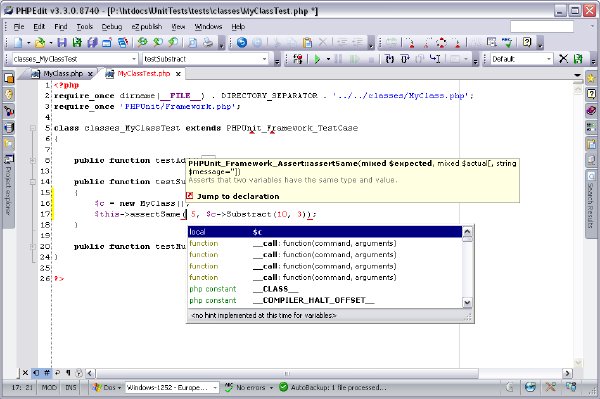Click the single blue window icon in toolbar

[107, 42]
